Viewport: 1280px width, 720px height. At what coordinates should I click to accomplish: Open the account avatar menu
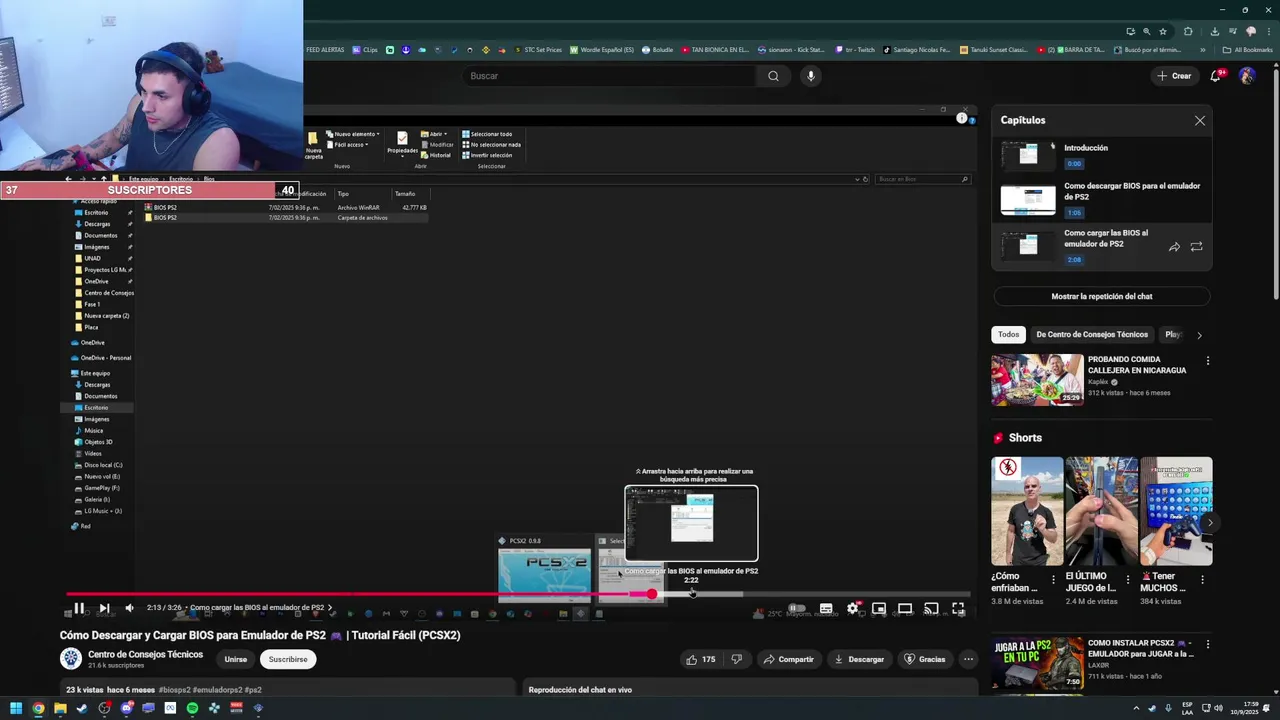[1247, 76]
